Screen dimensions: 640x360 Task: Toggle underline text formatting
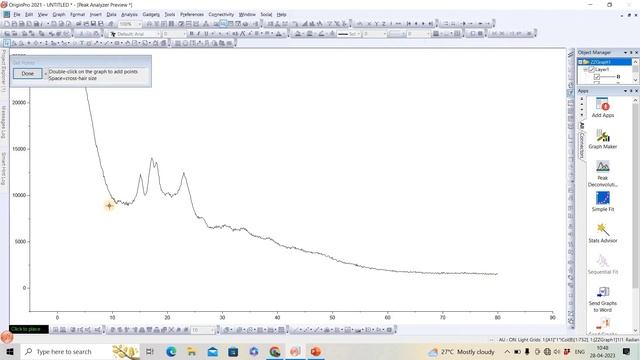[x=206, y=34]
